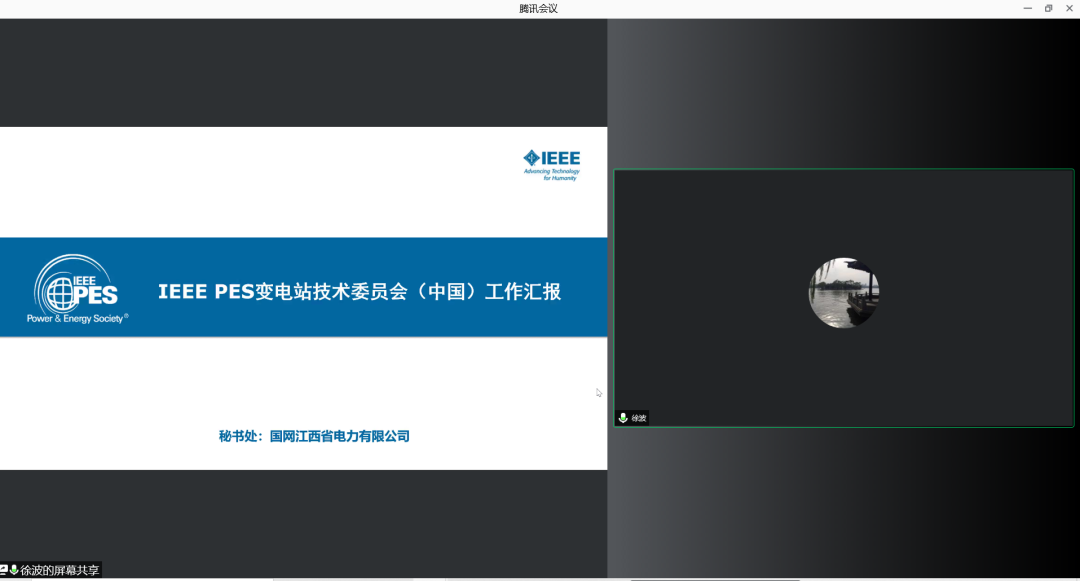The height and width of the screenshot is (581, 1080).
Task: Click the slide title IEEE PES变电站技术委员会（中国）工作汇报
Action: click(360, 291)
